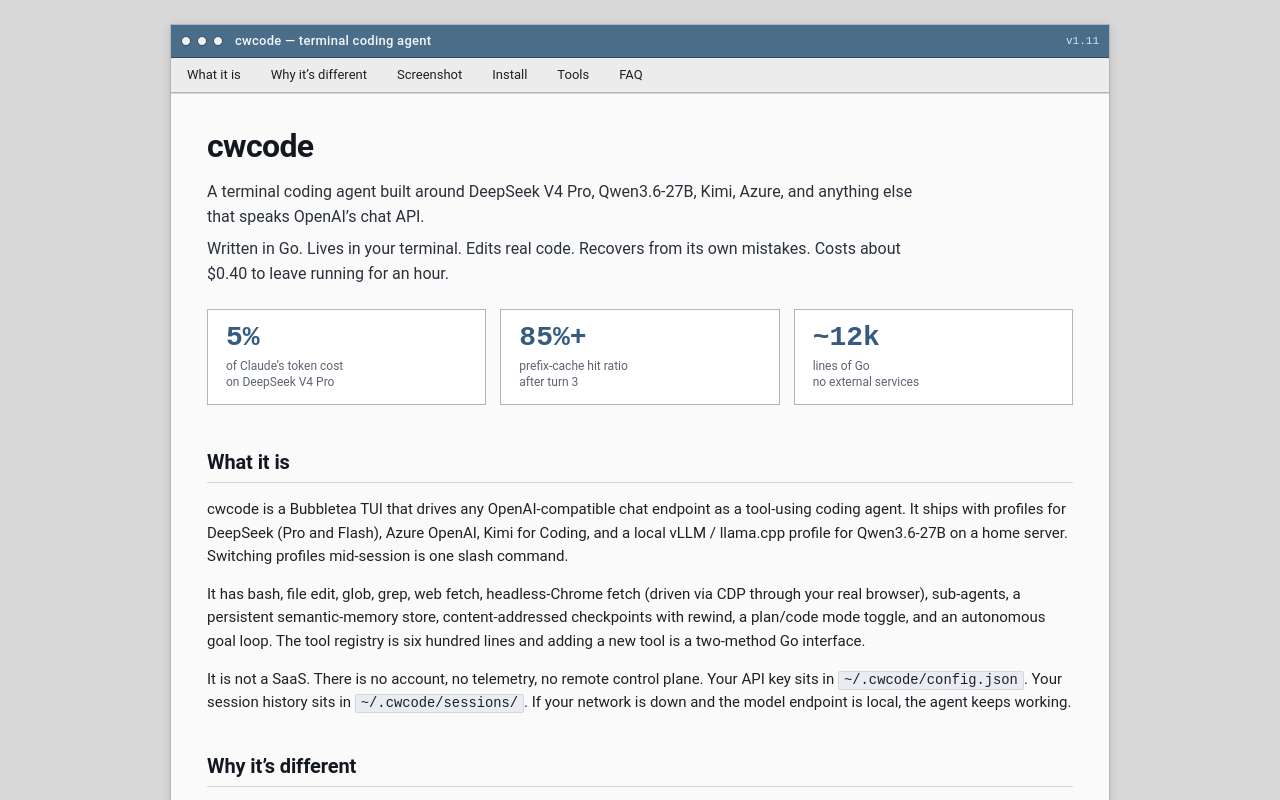Click the main 'cwcode' page heading
Screen dimensions: 1280x800
point(260,146)
